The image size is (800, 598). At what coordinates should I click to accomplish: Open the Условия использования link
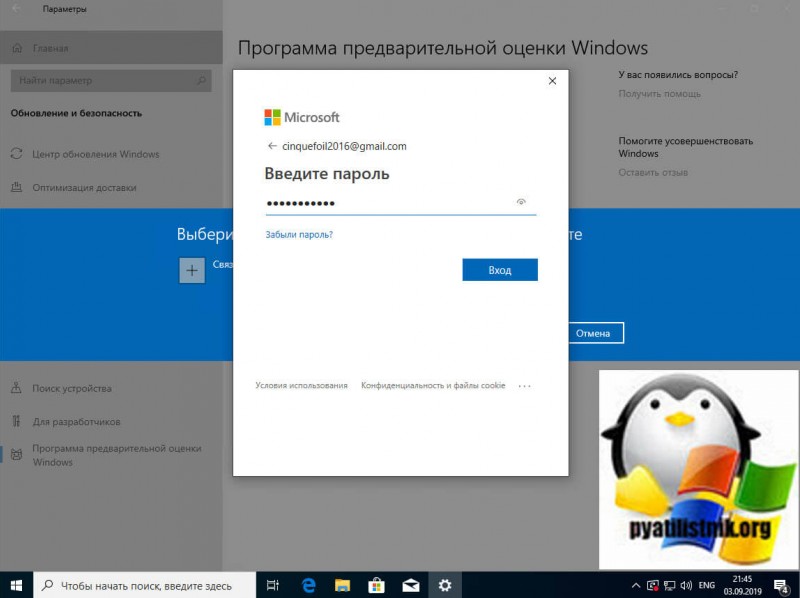302,385
